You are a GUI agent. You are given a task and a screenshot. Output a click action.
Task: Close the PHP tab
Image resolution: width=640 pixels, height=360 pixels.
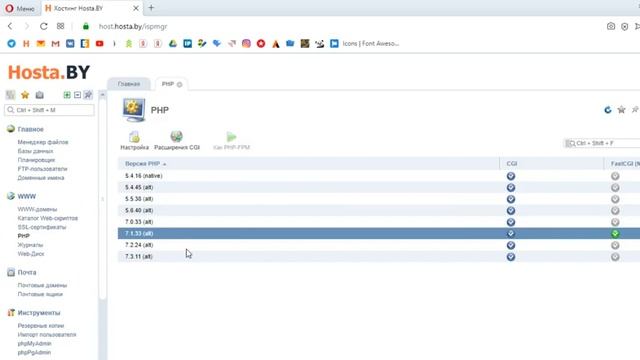pos(180,84)
